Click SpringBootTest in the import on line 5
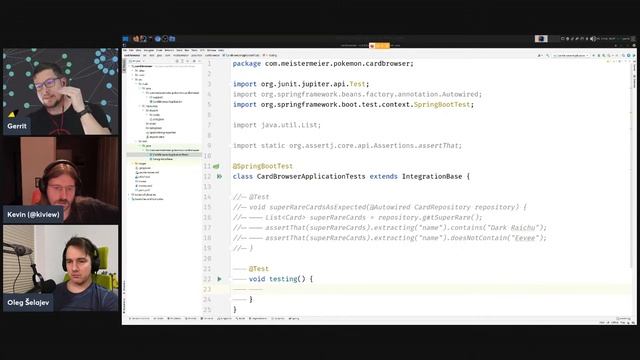The image size is (640, 360). [442, 104]
